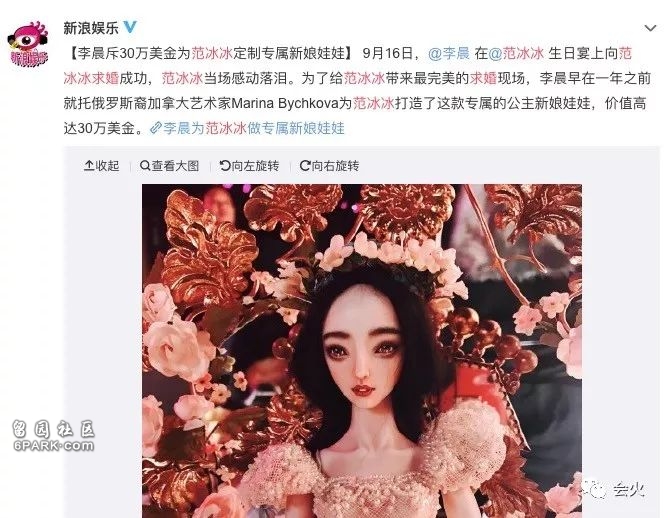Image resolution: width=666 pixels, height=518 pixels.
Task: Click the doll photo to enlarge
Action: (x=362, y=351)
